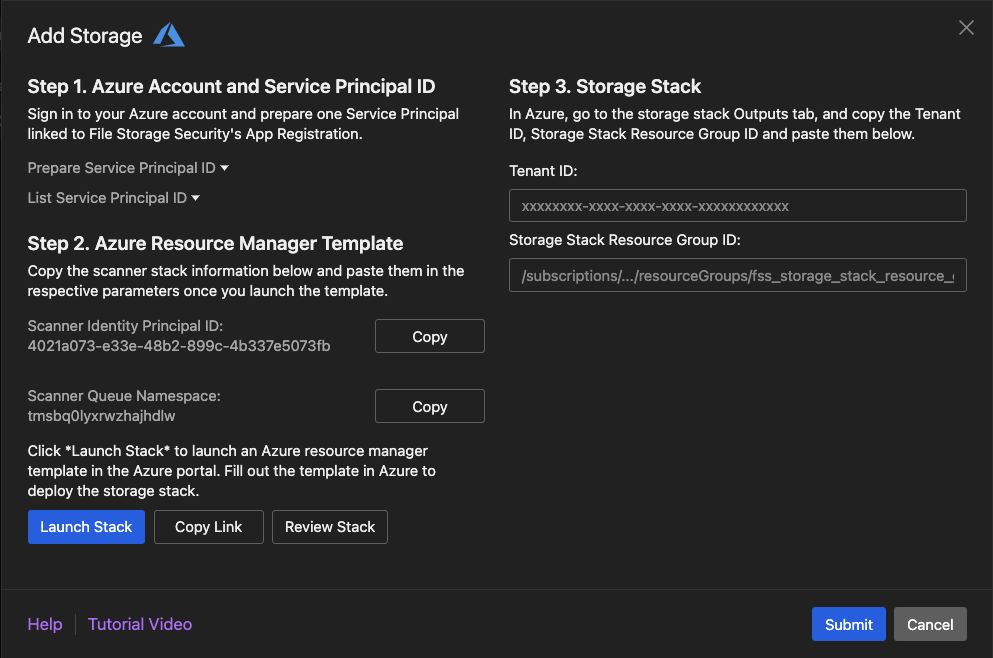Viewport: 993px width, 658px height.
Task: Click the Azure logo icon
Action: click(x=168, y=36)
